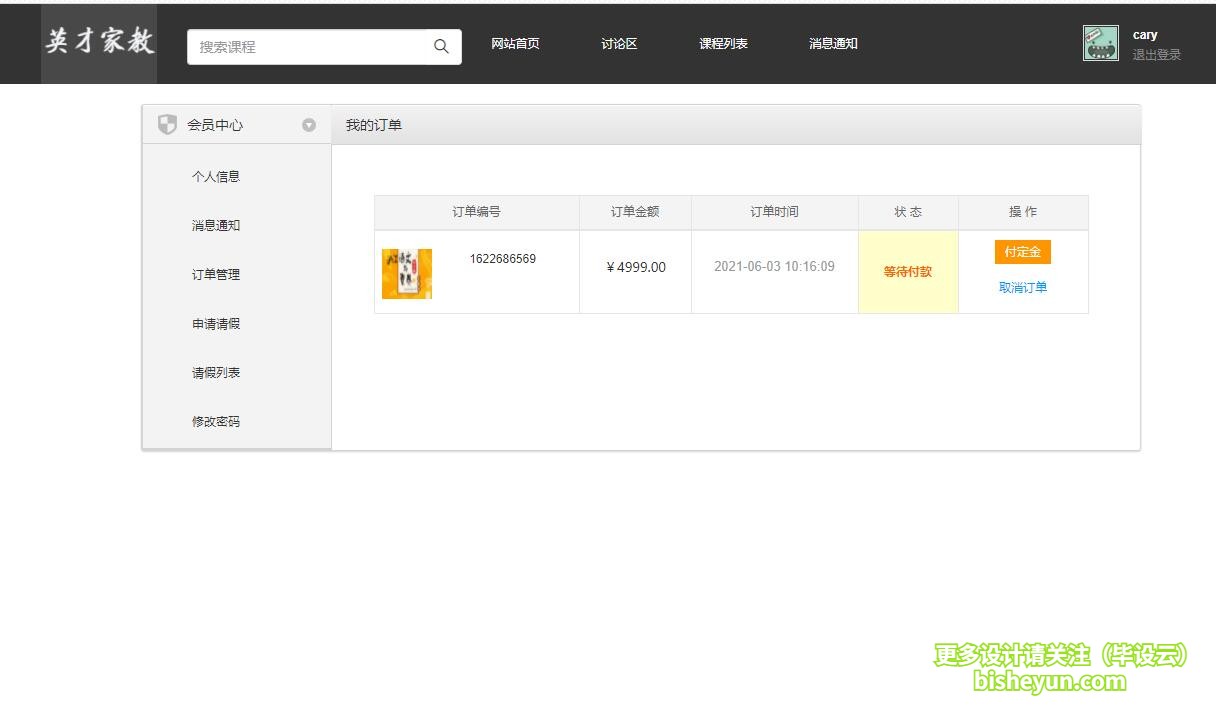Click the cary username link

coord(1145,35)
